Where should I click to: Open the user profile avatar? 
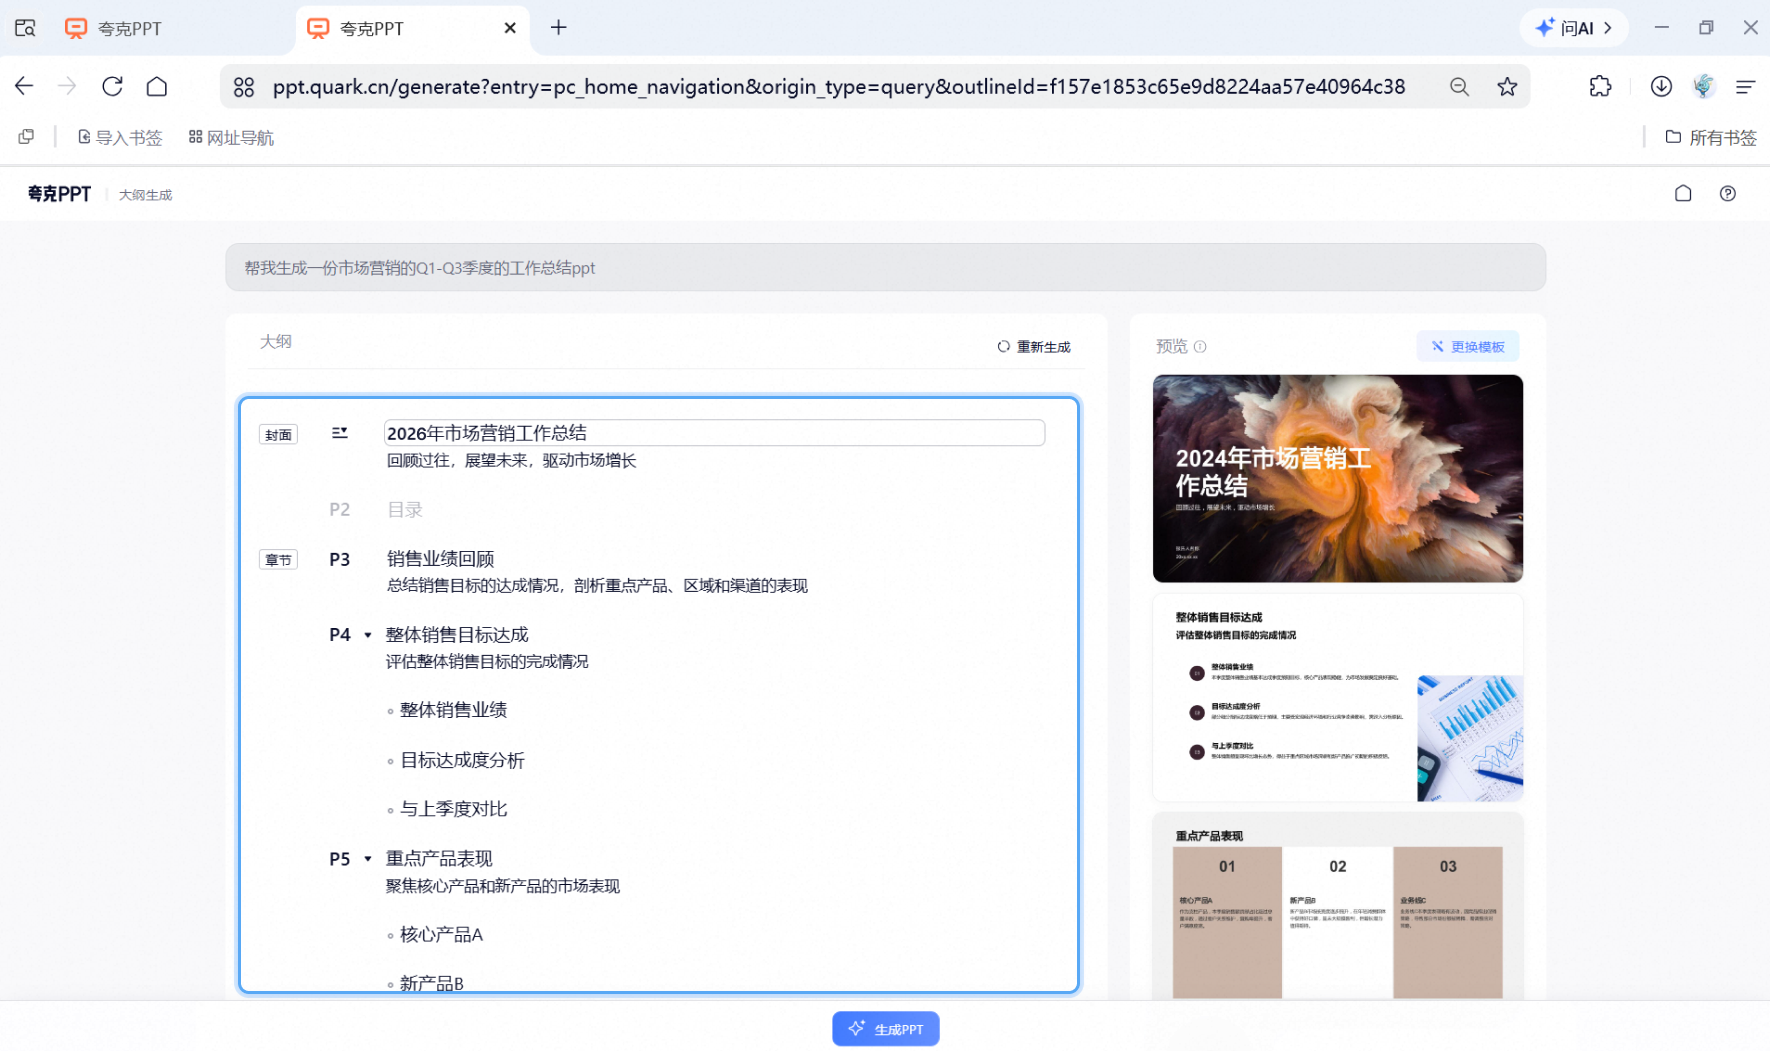click(x=1704, y=86)
